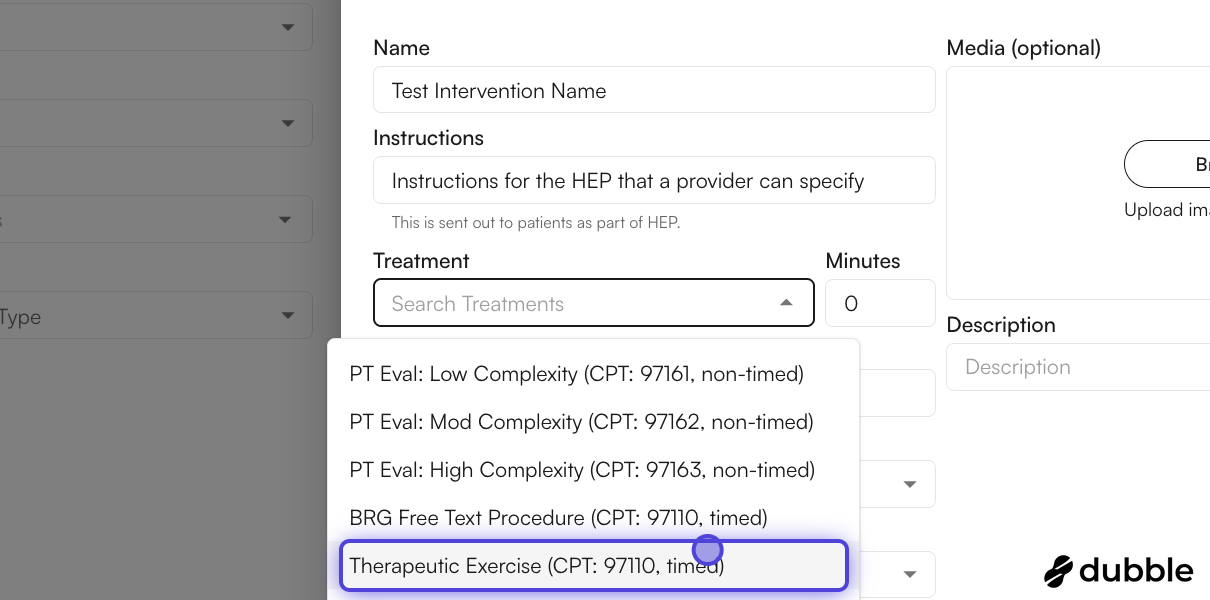
Task: Select PT Eval: High Complexity option
Action: coord(582,469)
